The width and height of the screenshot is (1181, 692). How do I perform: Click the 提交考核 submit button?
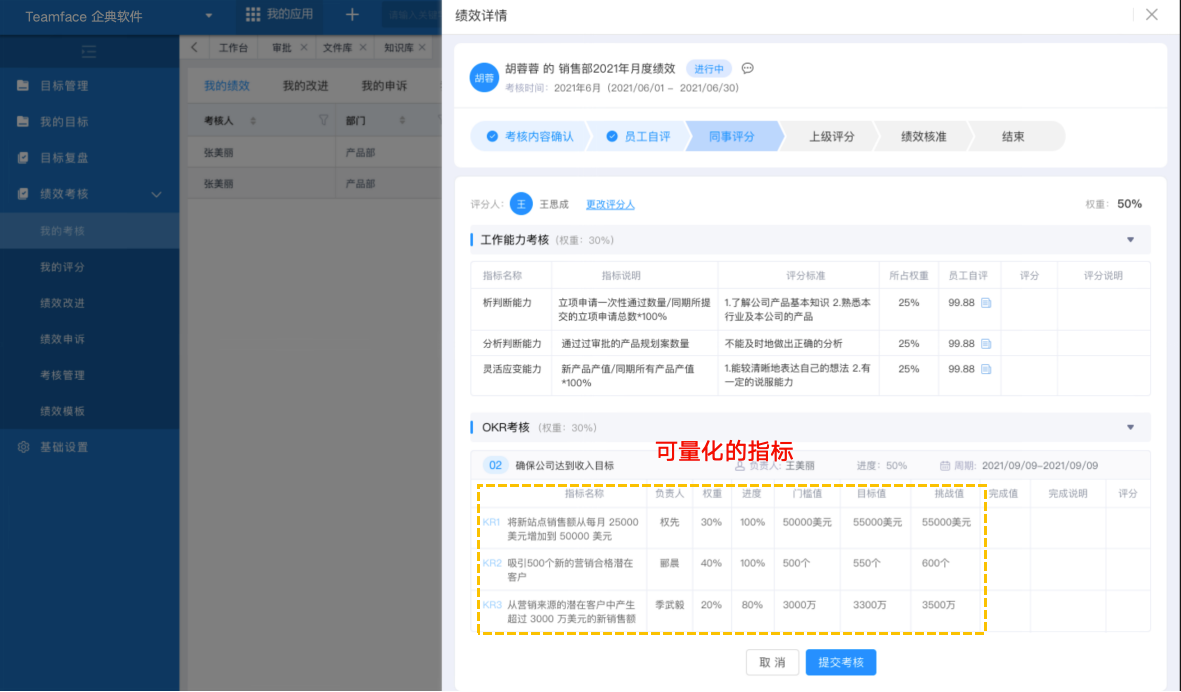click(840, 662)
